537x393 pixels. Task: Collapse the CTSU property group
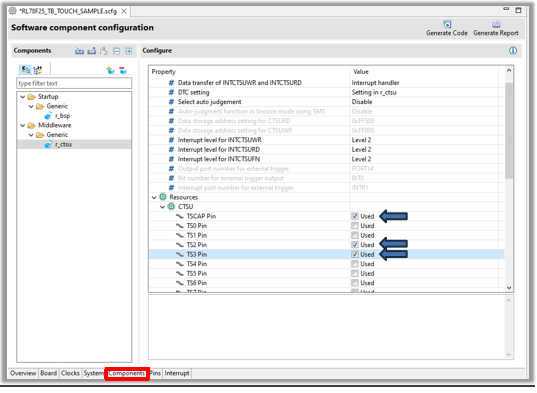tap(162, 207)
